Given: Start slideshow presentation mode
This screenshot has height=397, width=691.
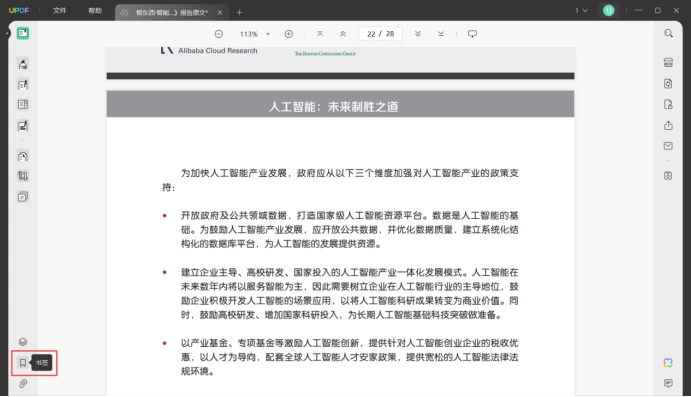Looking at the screenshot, I should pyautogui.click(x=472, y=34).
